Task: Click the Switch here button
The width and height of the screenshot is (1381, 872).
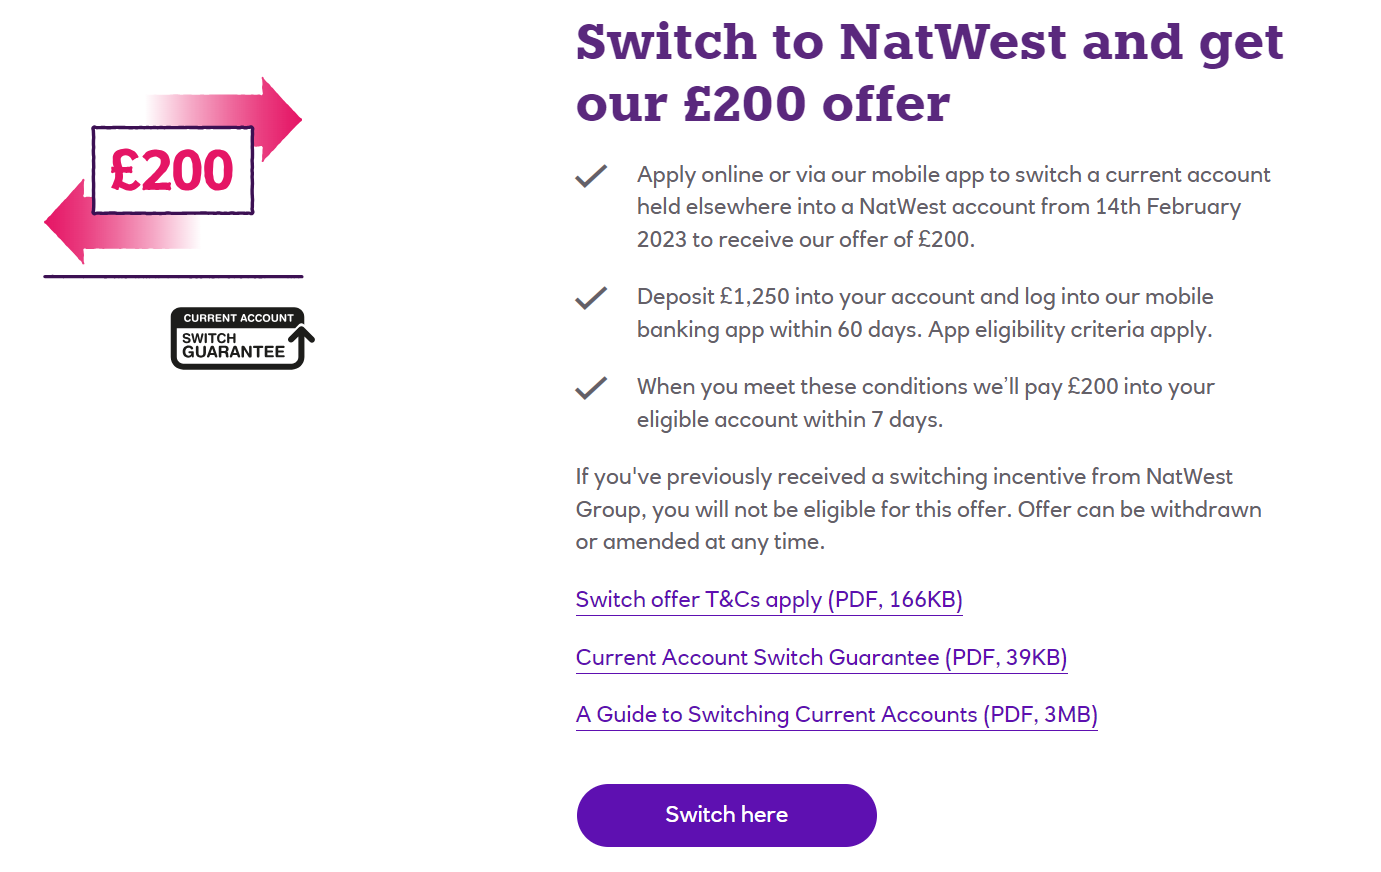Action: [x=727, y=815]
